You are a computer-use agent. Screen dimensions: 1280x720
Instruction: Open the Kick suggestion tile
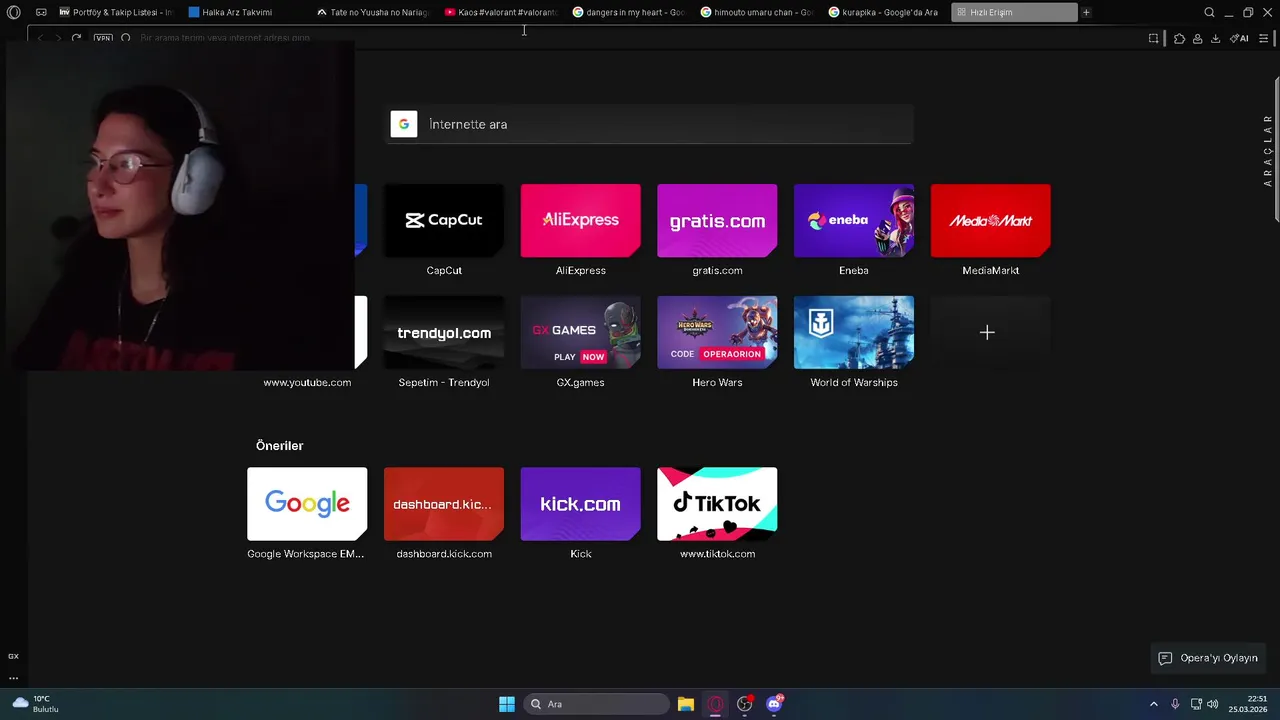pyautogui.click(x=581, y=504)
